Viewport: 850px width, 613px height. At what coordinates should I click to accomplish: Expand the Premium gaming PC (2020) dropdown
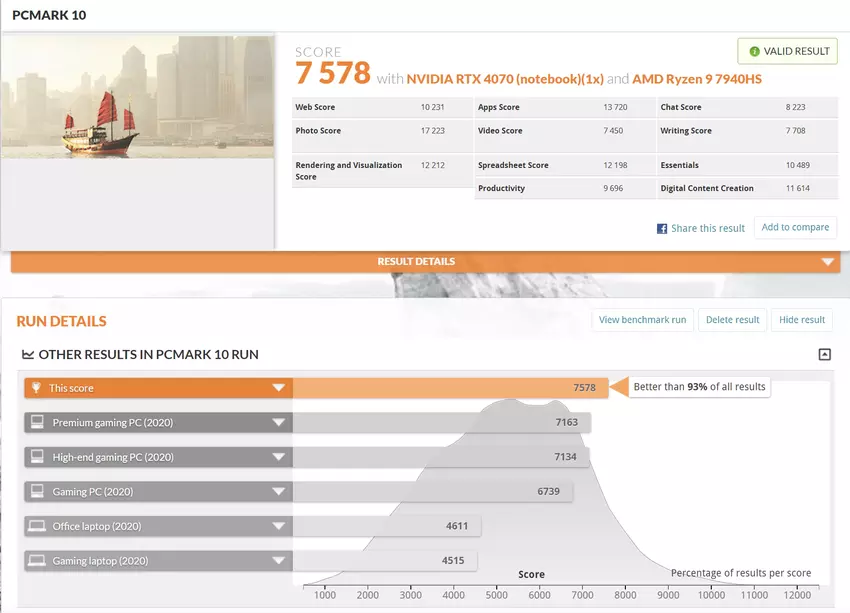coord(278,423)
